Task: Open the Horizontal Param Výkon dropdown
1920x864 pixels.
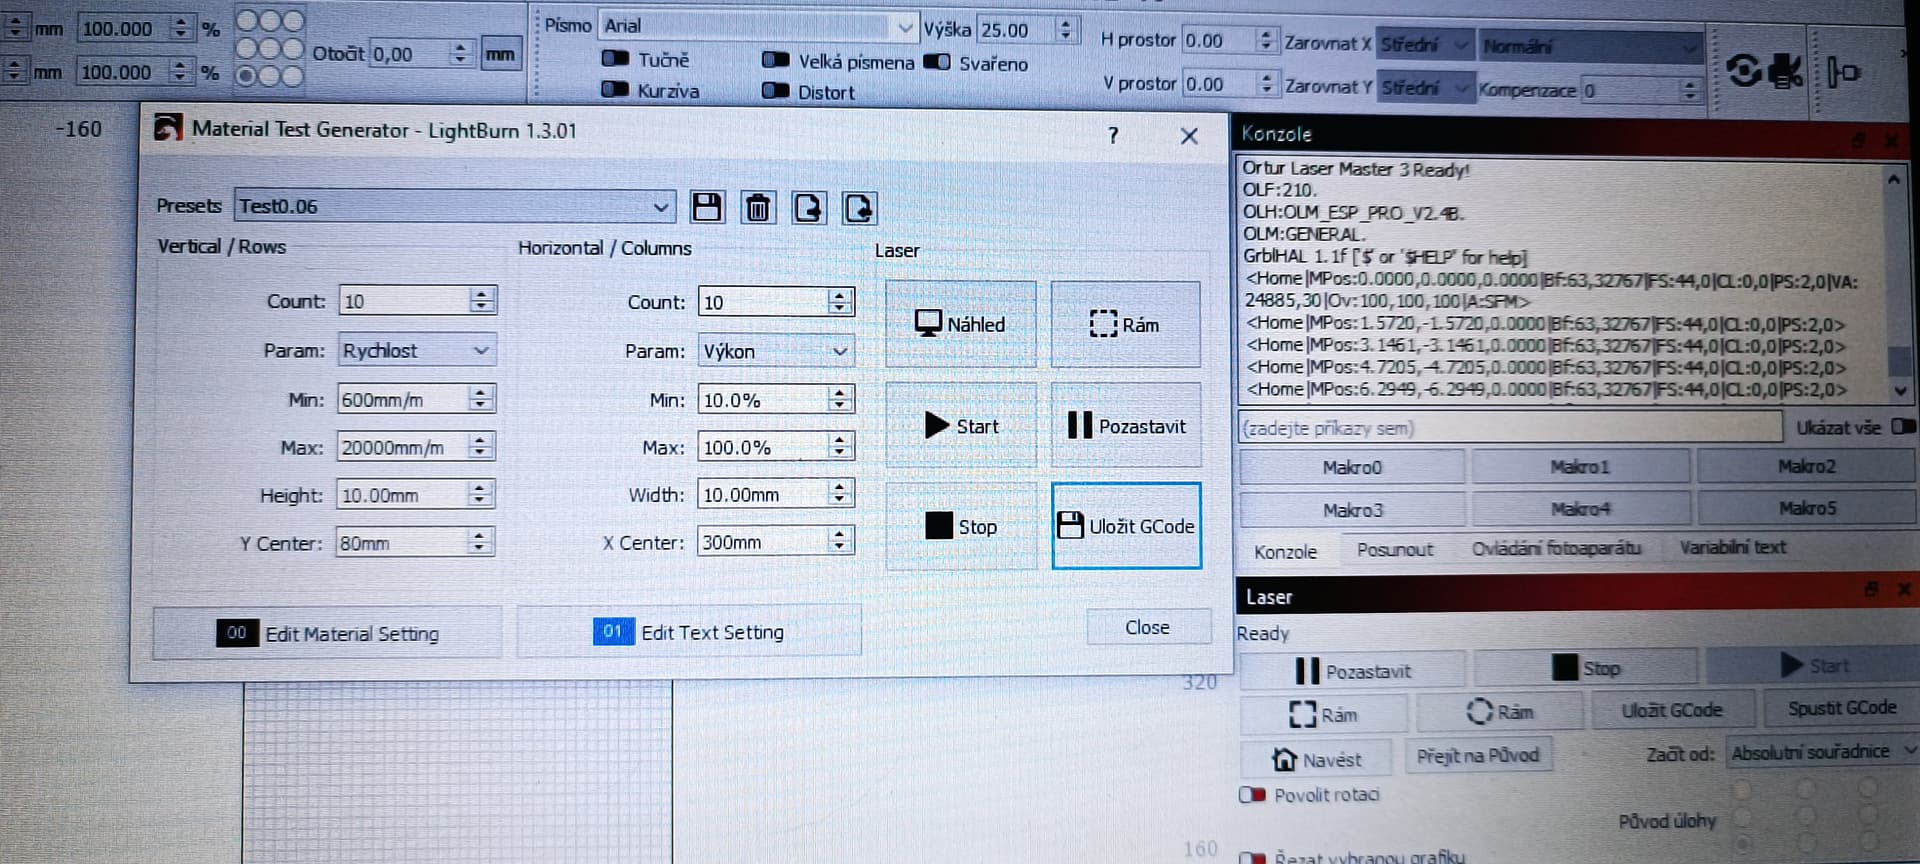Action: [776, 351]
